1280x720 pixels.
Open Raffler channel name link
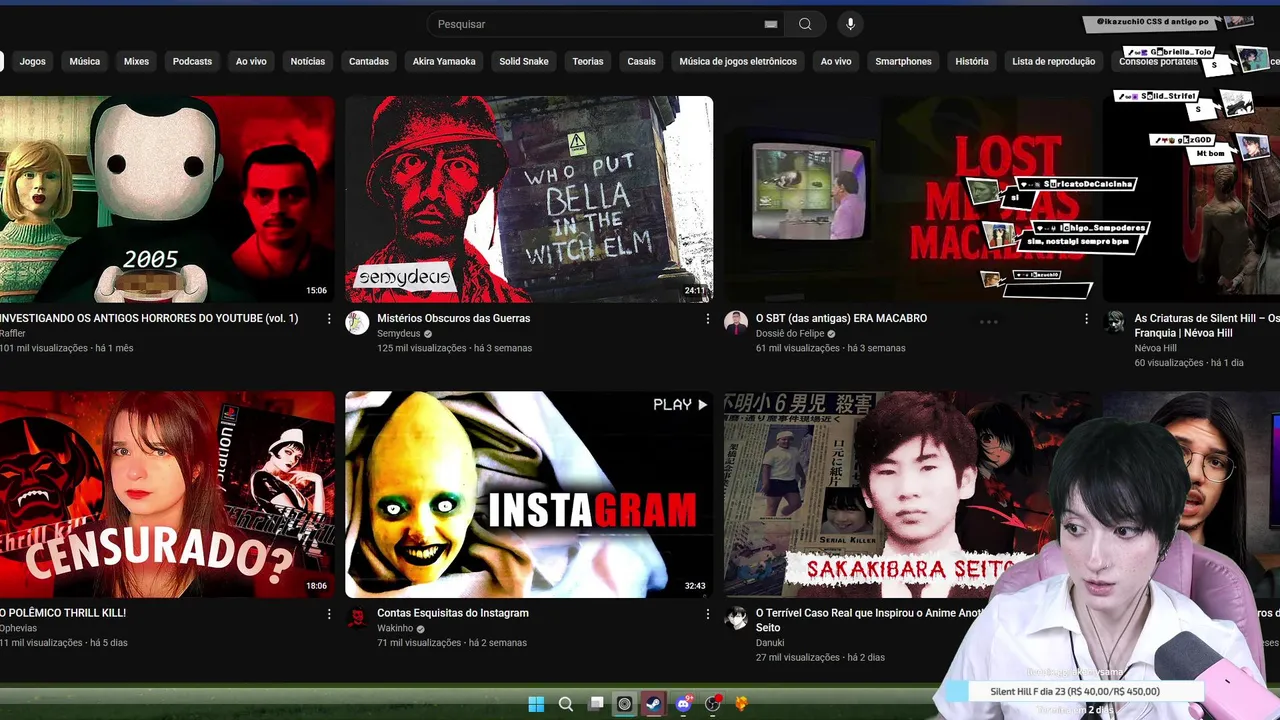pos(13,333)
